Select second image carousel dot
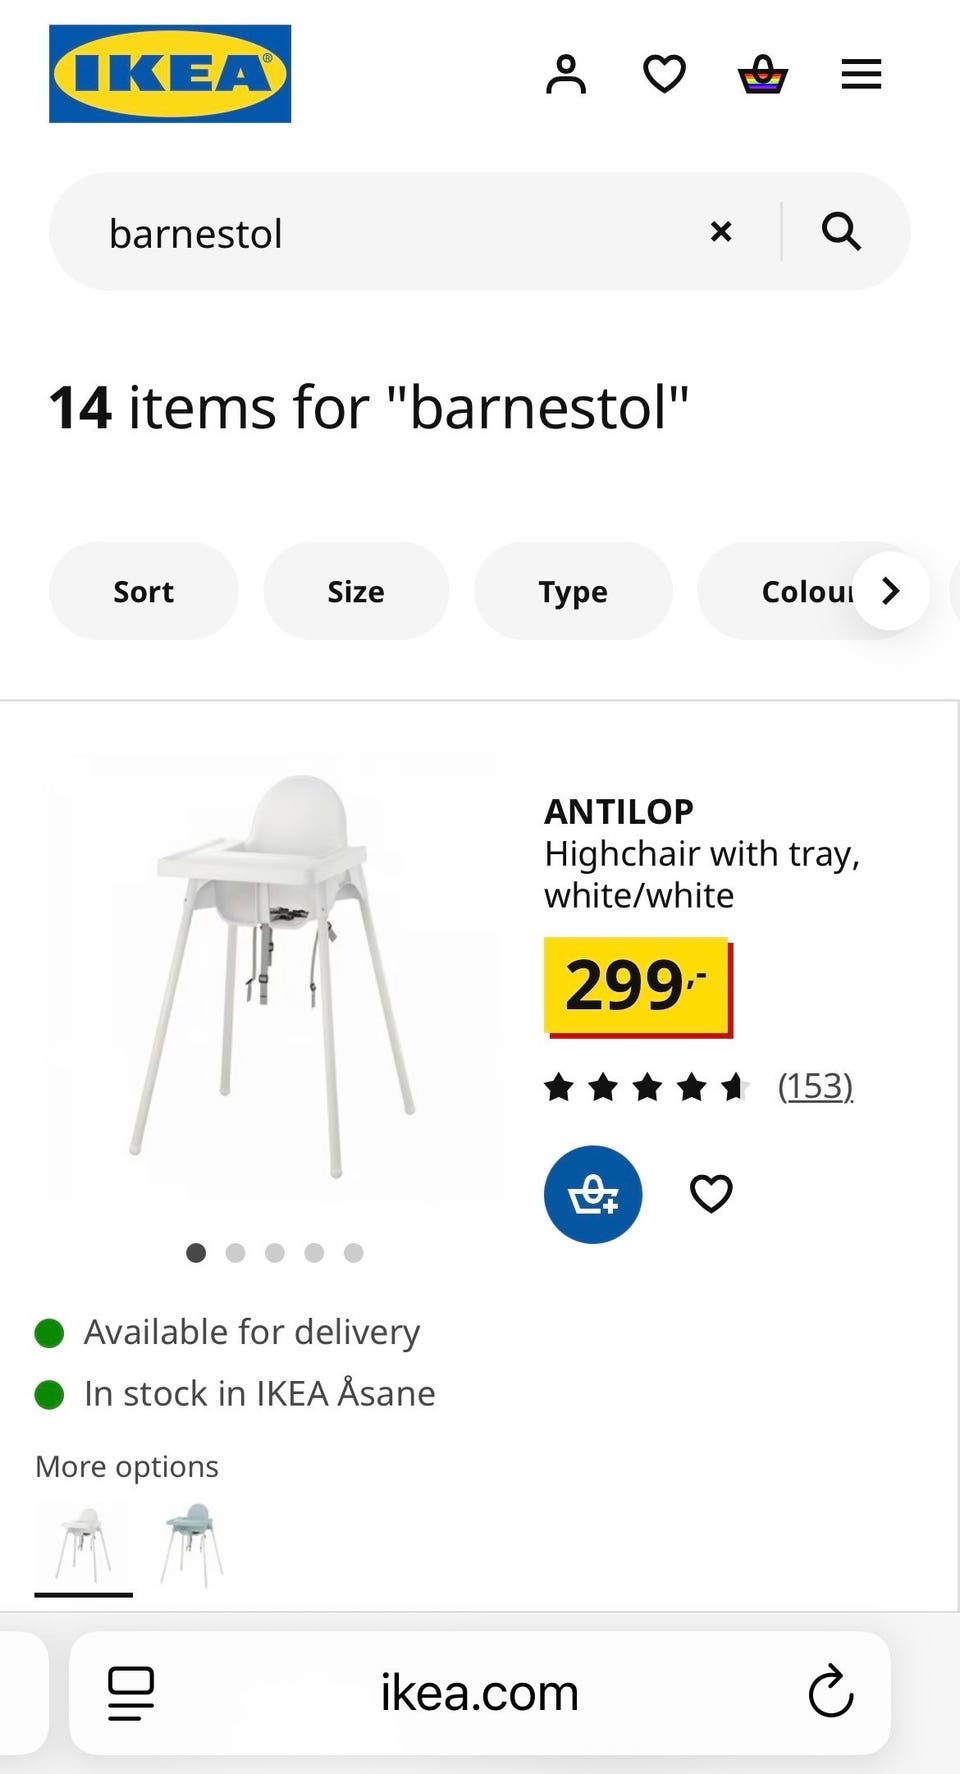Viewport: 960px width, 1774px height. coord(236,1253)
